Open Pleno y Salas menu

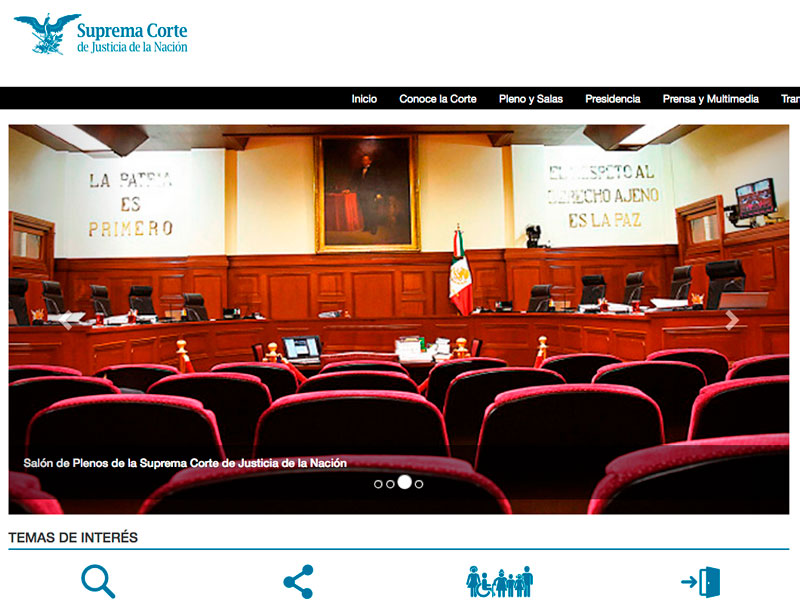pos(531,99)
